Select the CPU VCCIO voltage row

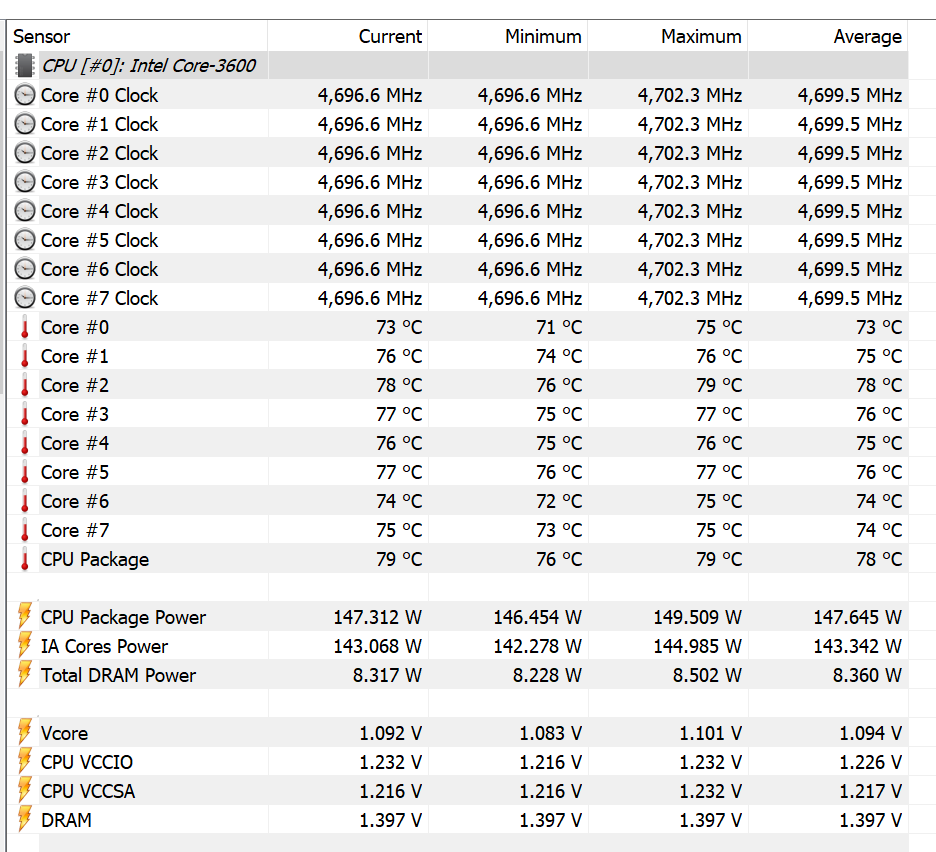click(88, 762)
